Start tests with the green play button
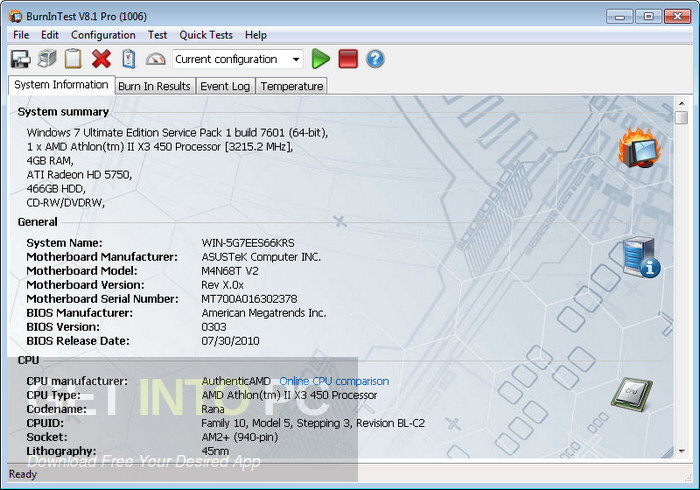 (x=321, y=59)
